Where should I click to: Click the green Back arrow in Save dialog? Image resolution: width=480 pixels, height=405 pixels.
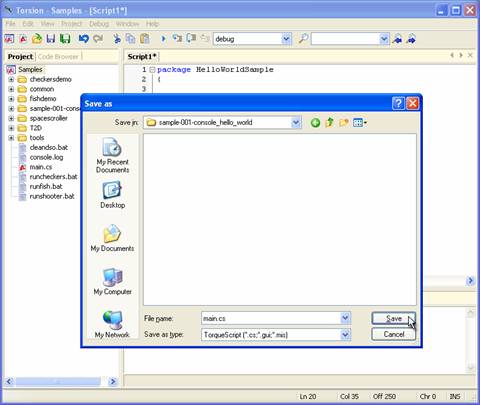tap(315, 123)
